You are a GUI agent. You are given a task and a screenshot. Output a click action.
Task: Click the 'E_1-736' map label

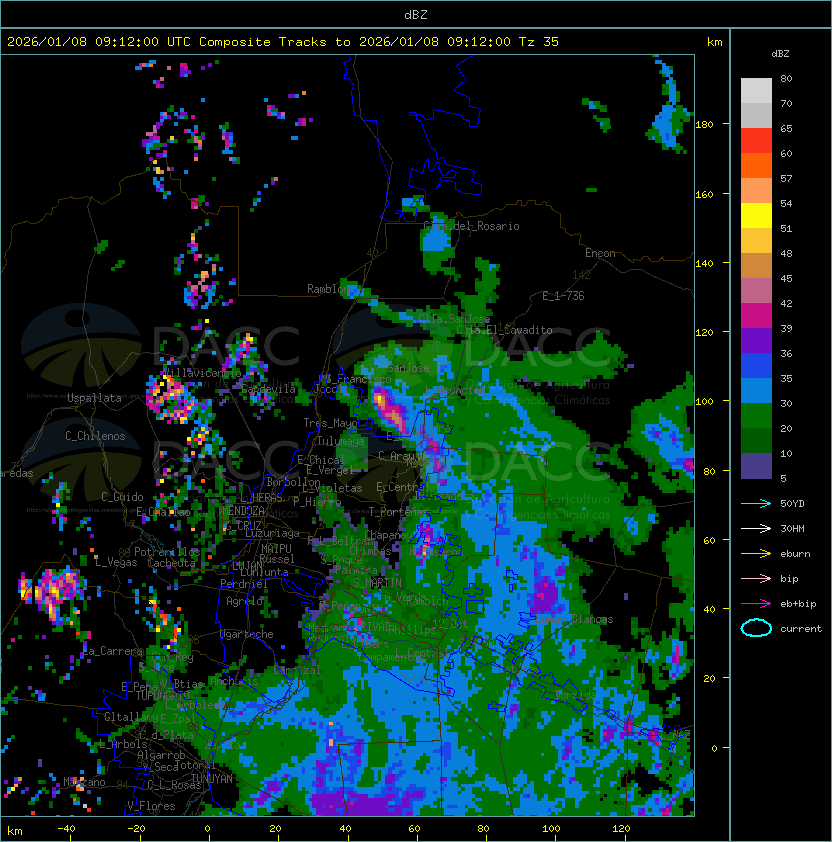(563, 296)
